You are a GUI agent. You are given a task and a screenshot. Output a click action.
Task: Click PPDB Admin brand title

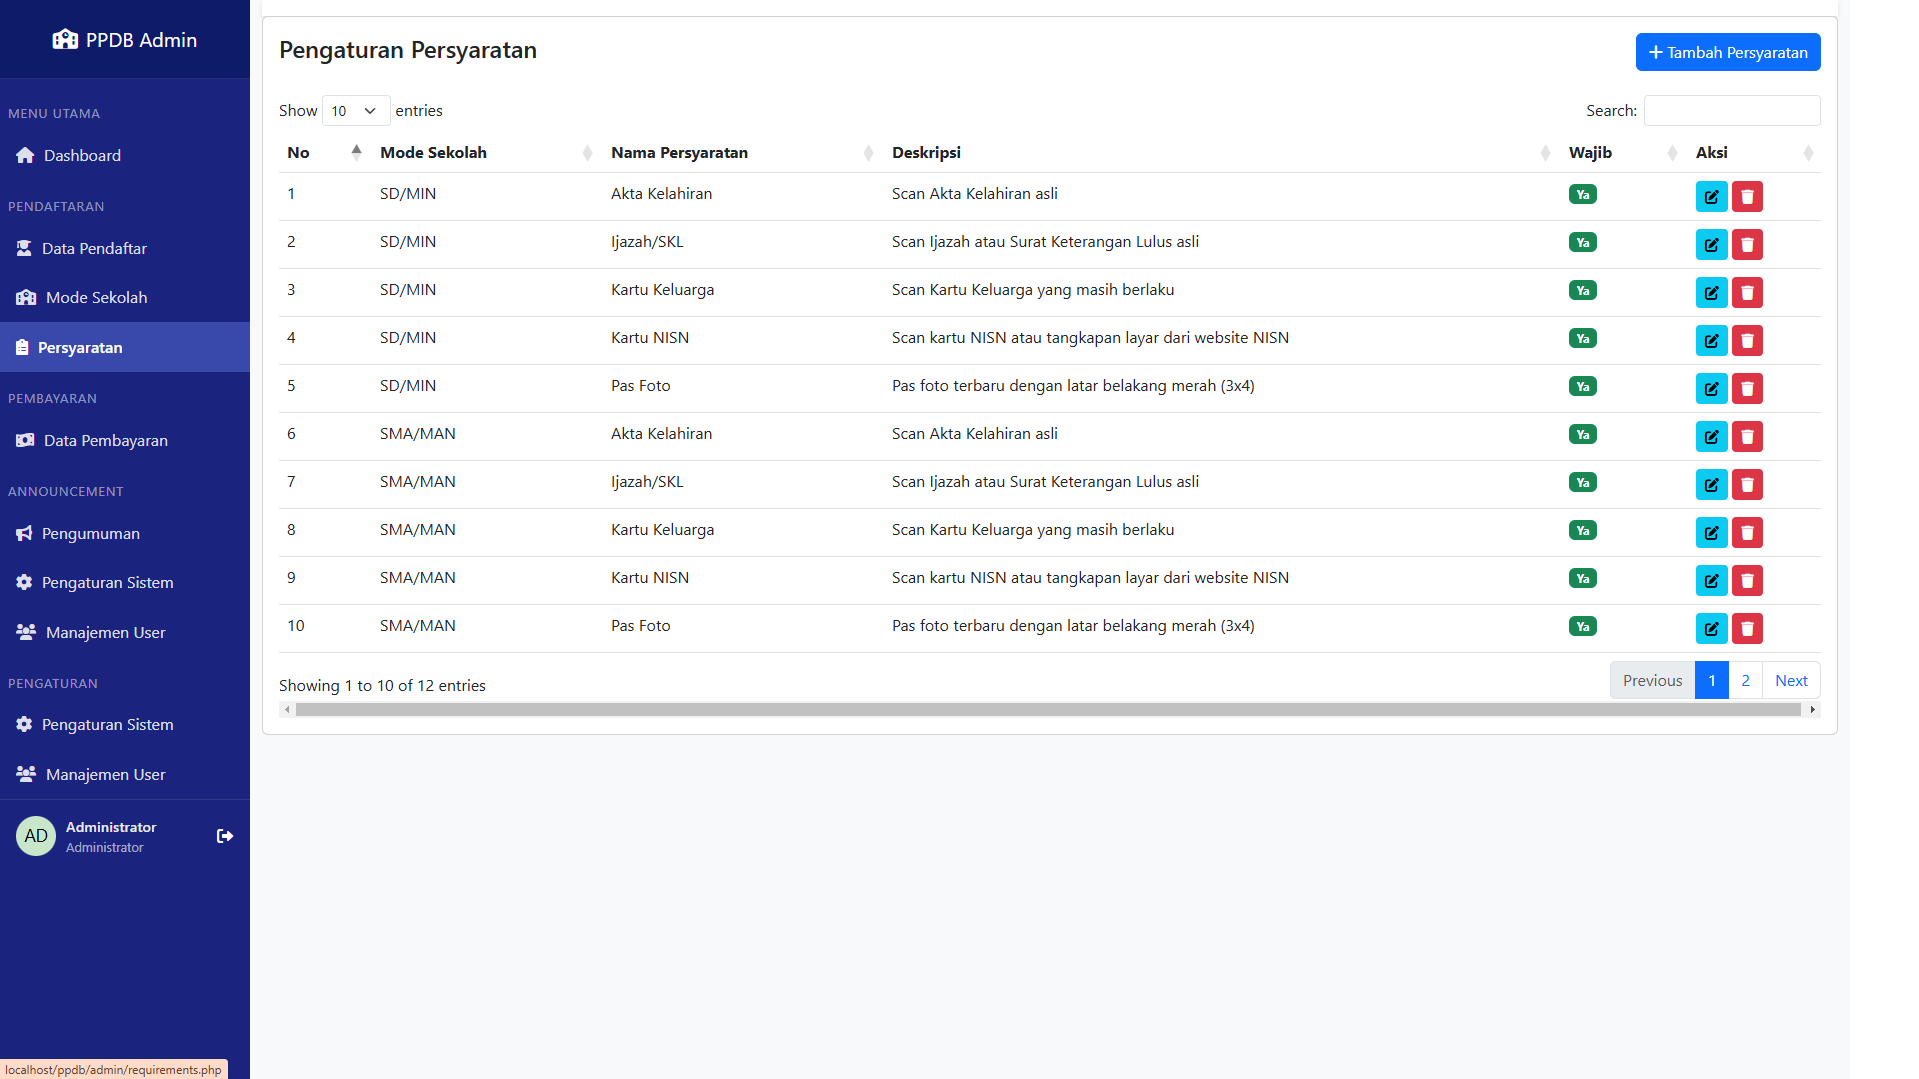pos(141,40)
